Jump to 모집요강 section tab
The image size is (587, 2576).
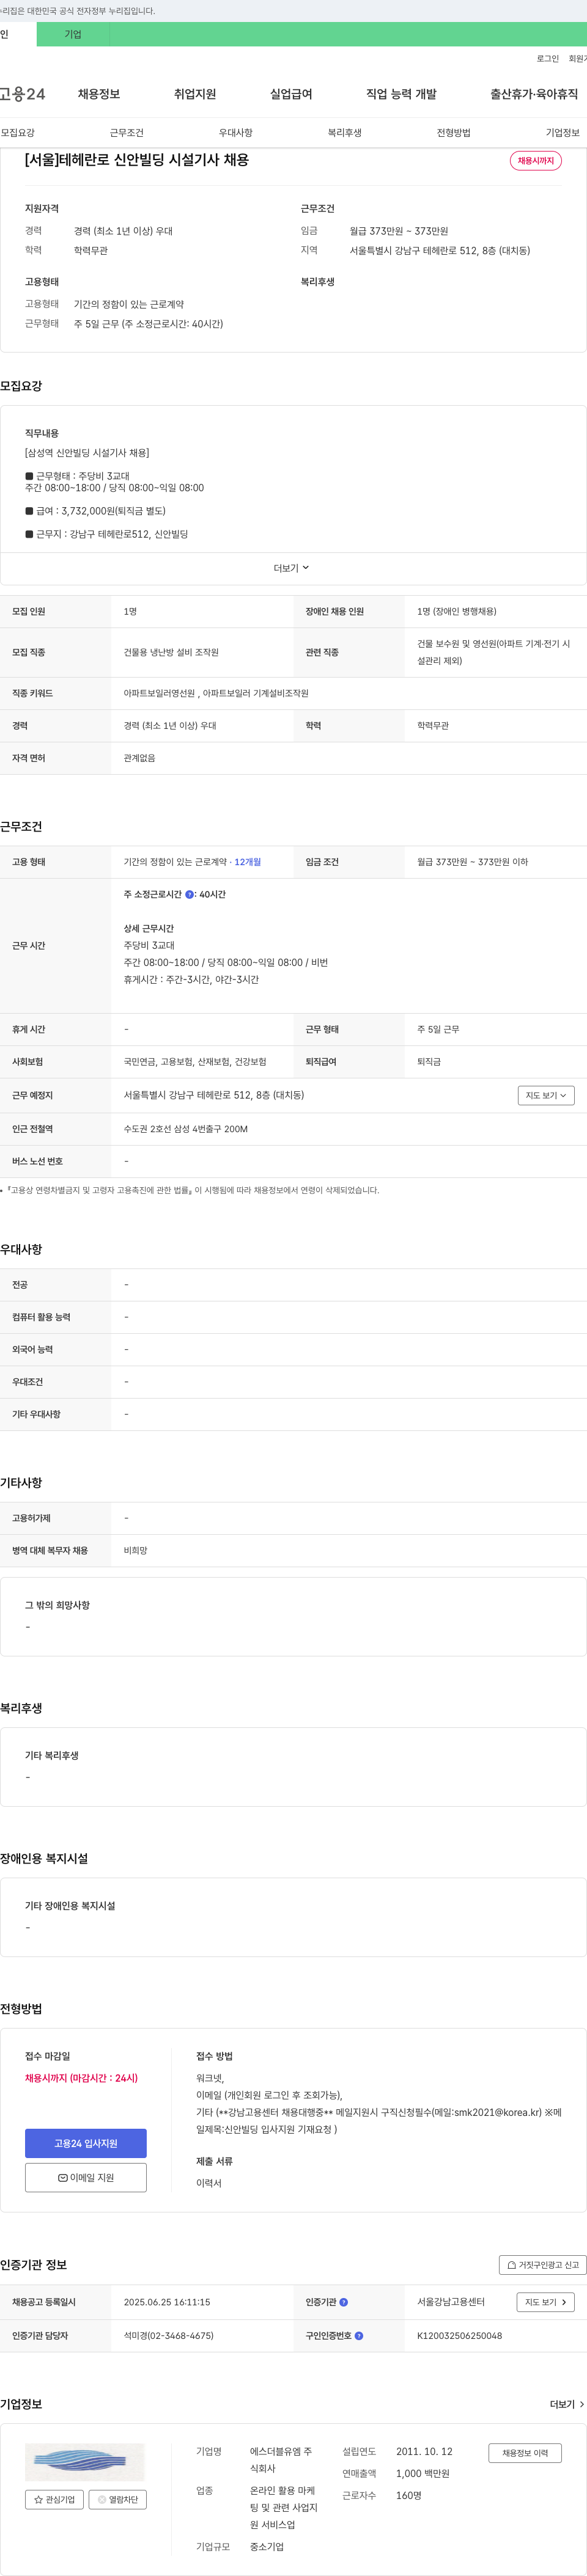[18, 133]
